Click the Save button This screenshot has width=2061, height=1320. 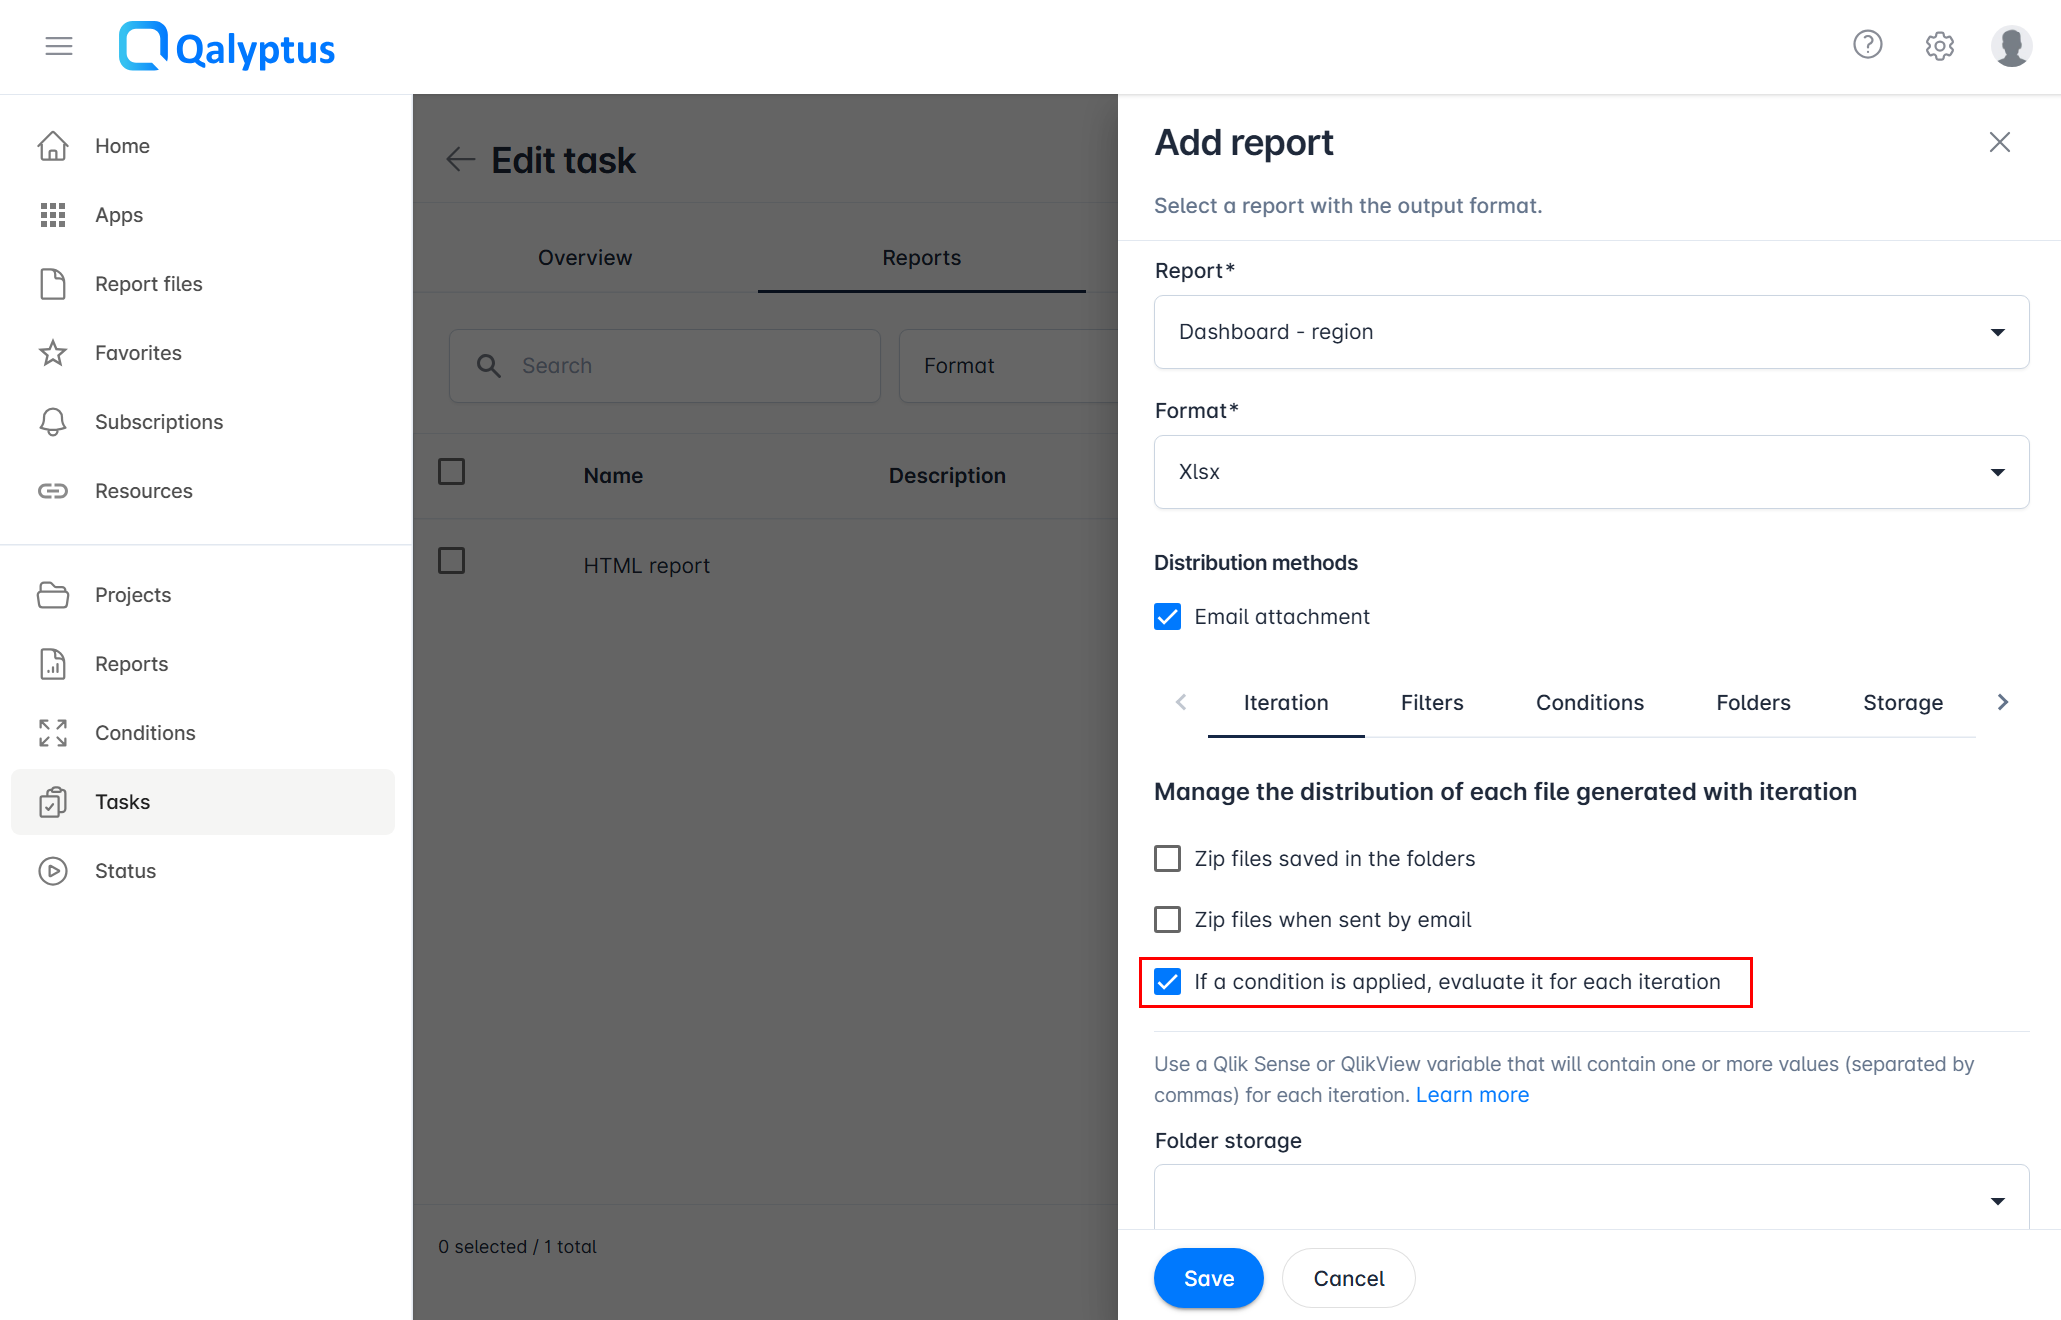point(1208,1278)
